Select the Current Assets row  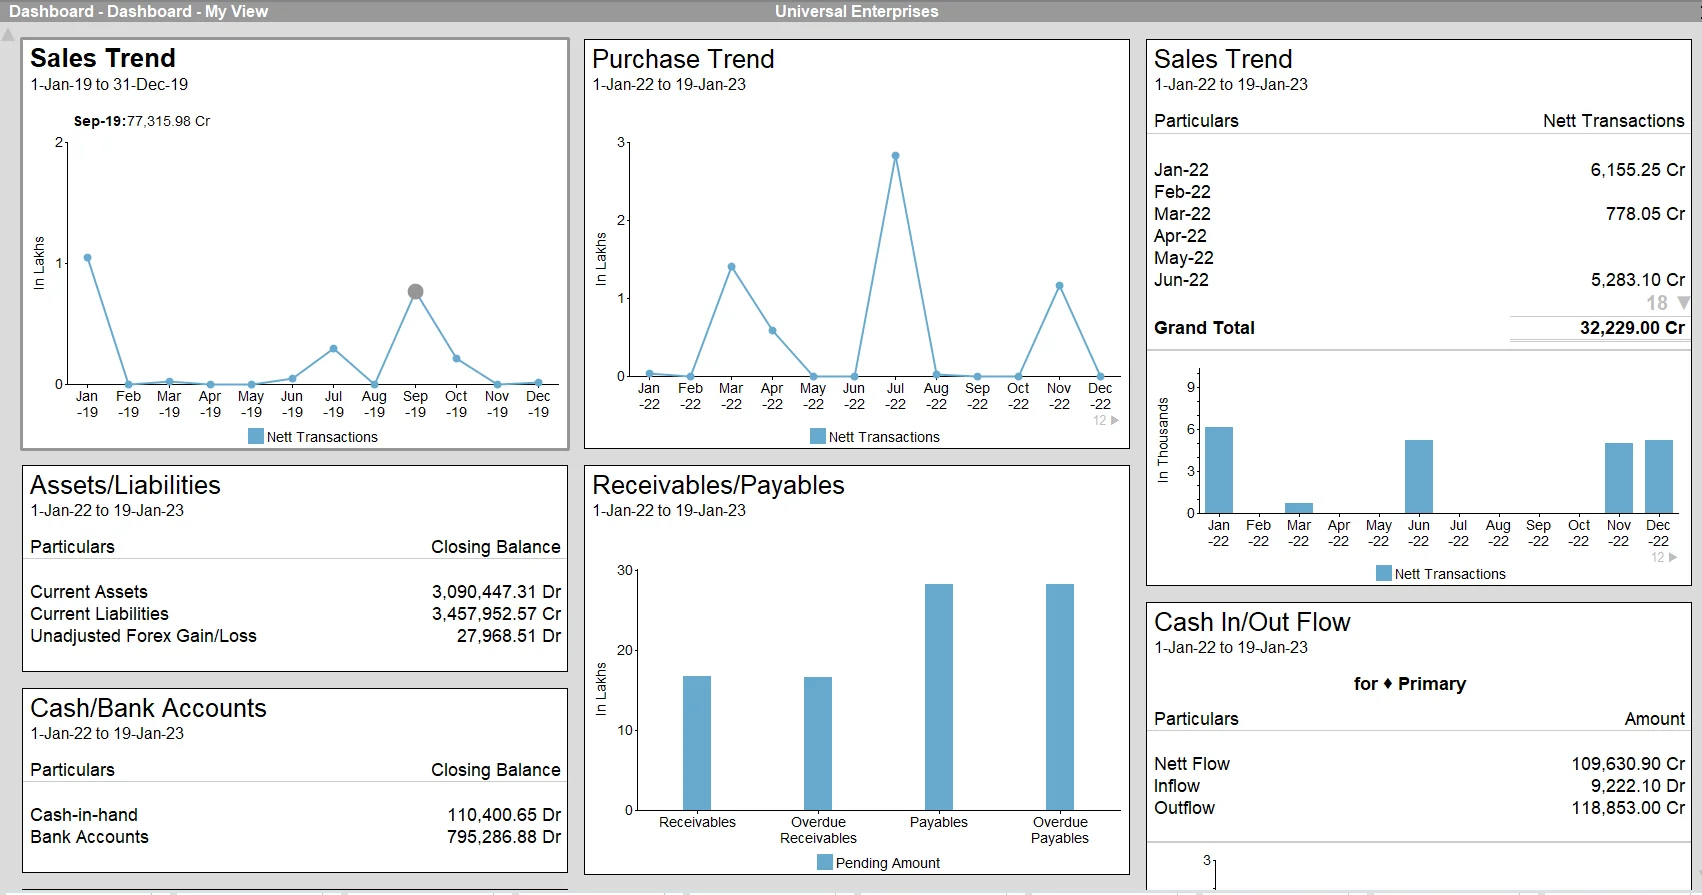click(295, 592)
